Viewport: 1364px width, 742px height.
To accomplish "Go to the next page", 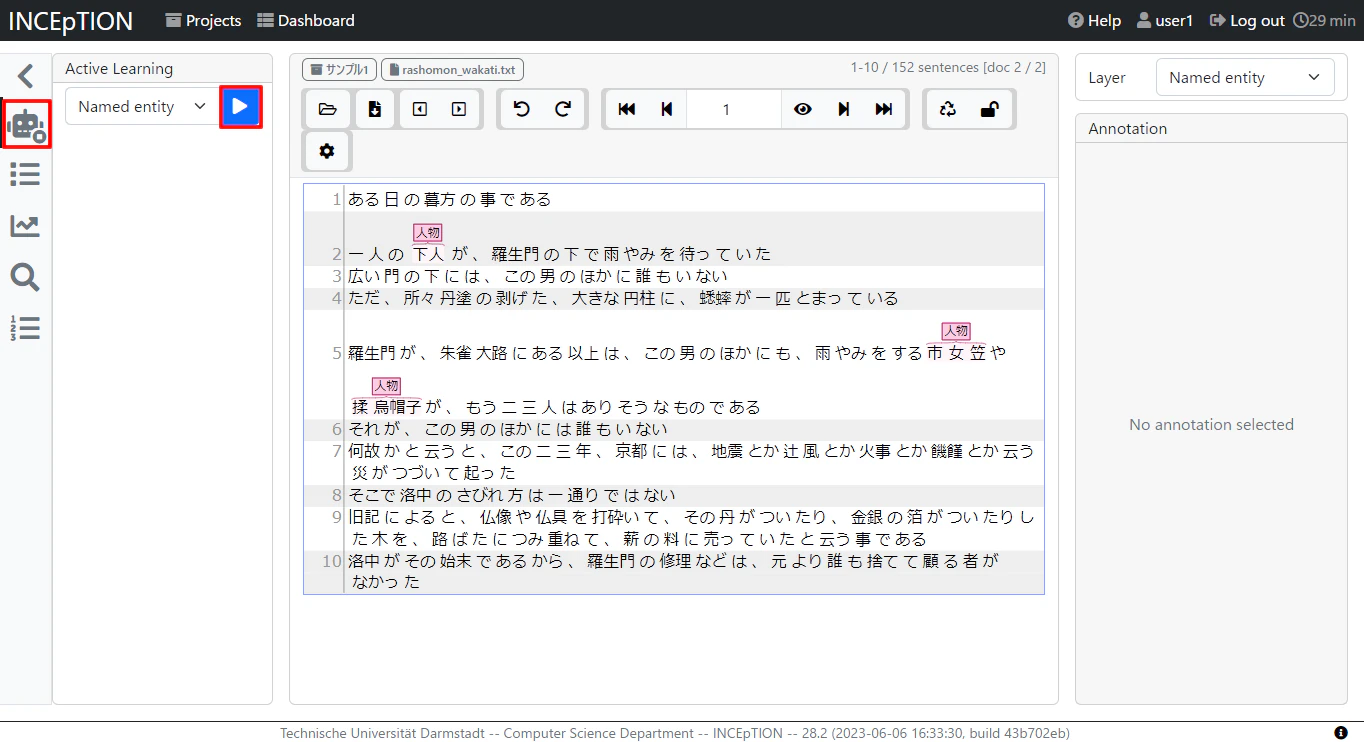I will pos(844,110).
